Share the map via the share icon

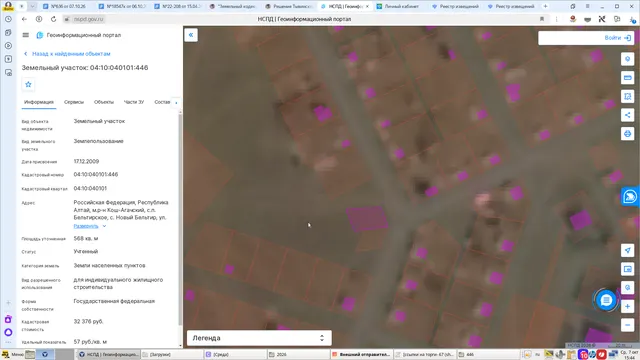(x=627, y=115)
